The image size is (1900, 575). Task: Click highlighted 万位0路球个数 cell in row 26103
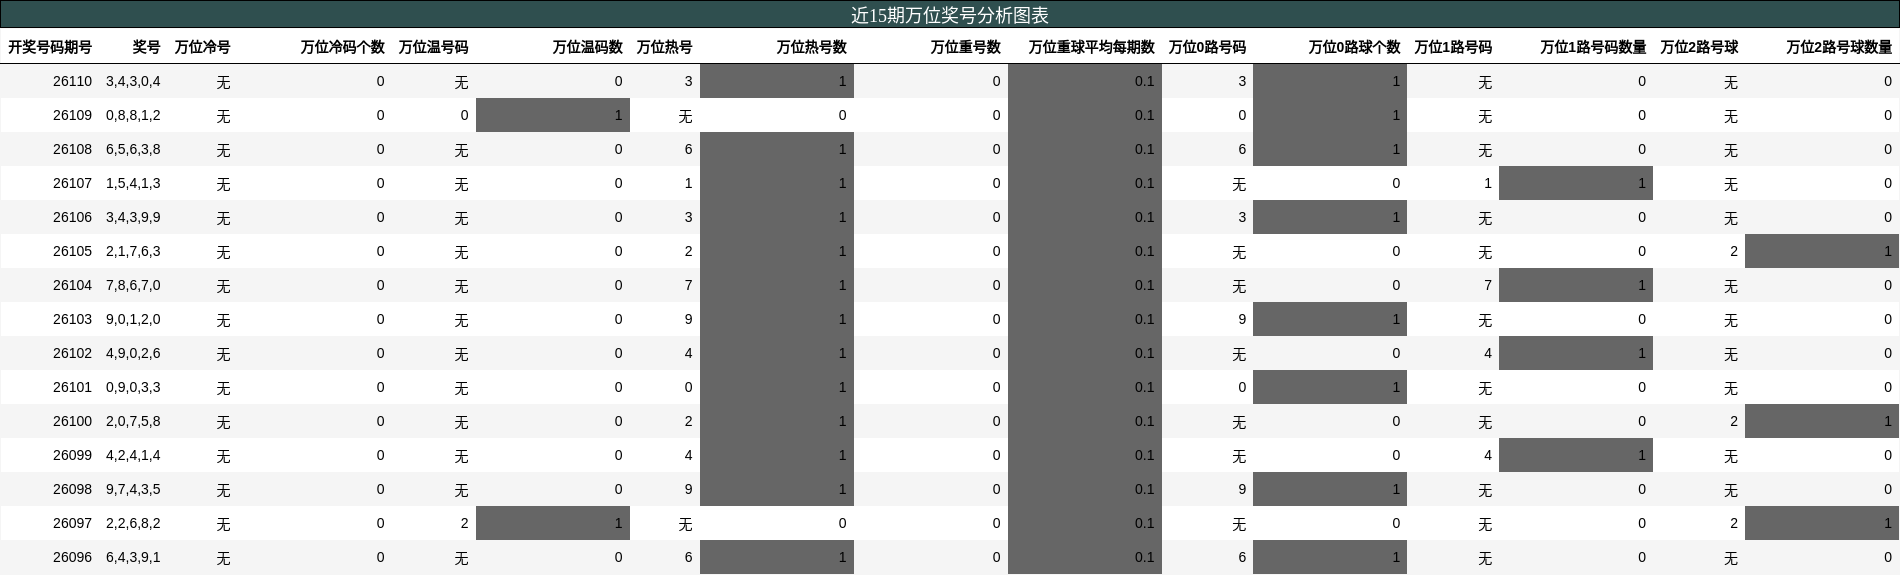(x=1330, y=319)
